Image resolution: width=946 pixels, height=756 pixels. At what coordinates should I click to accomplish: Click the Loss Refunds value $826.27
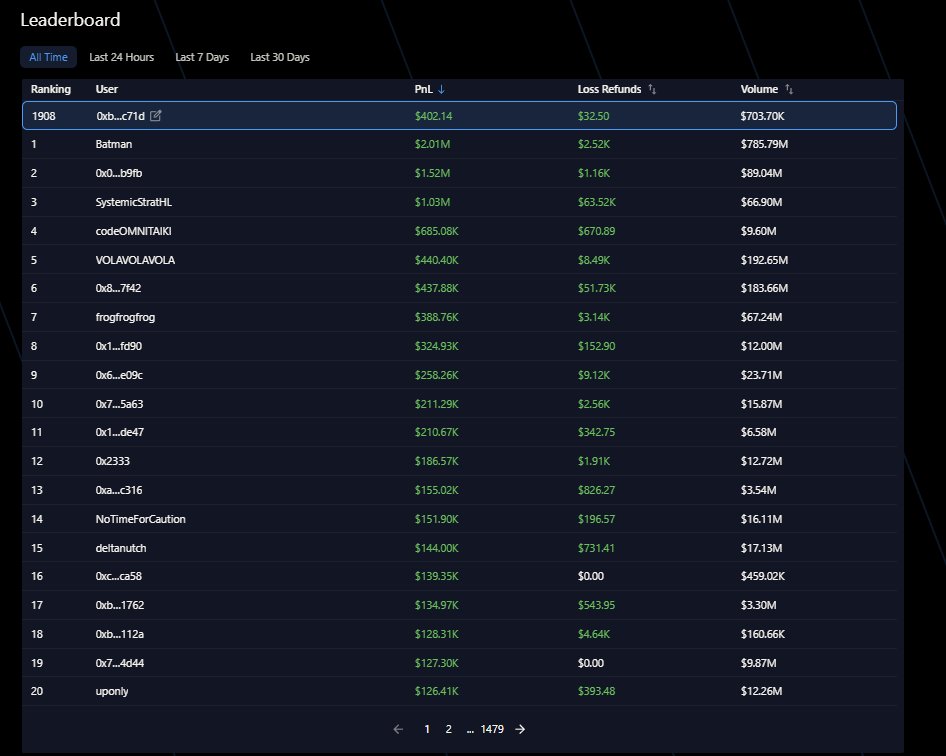596,490
